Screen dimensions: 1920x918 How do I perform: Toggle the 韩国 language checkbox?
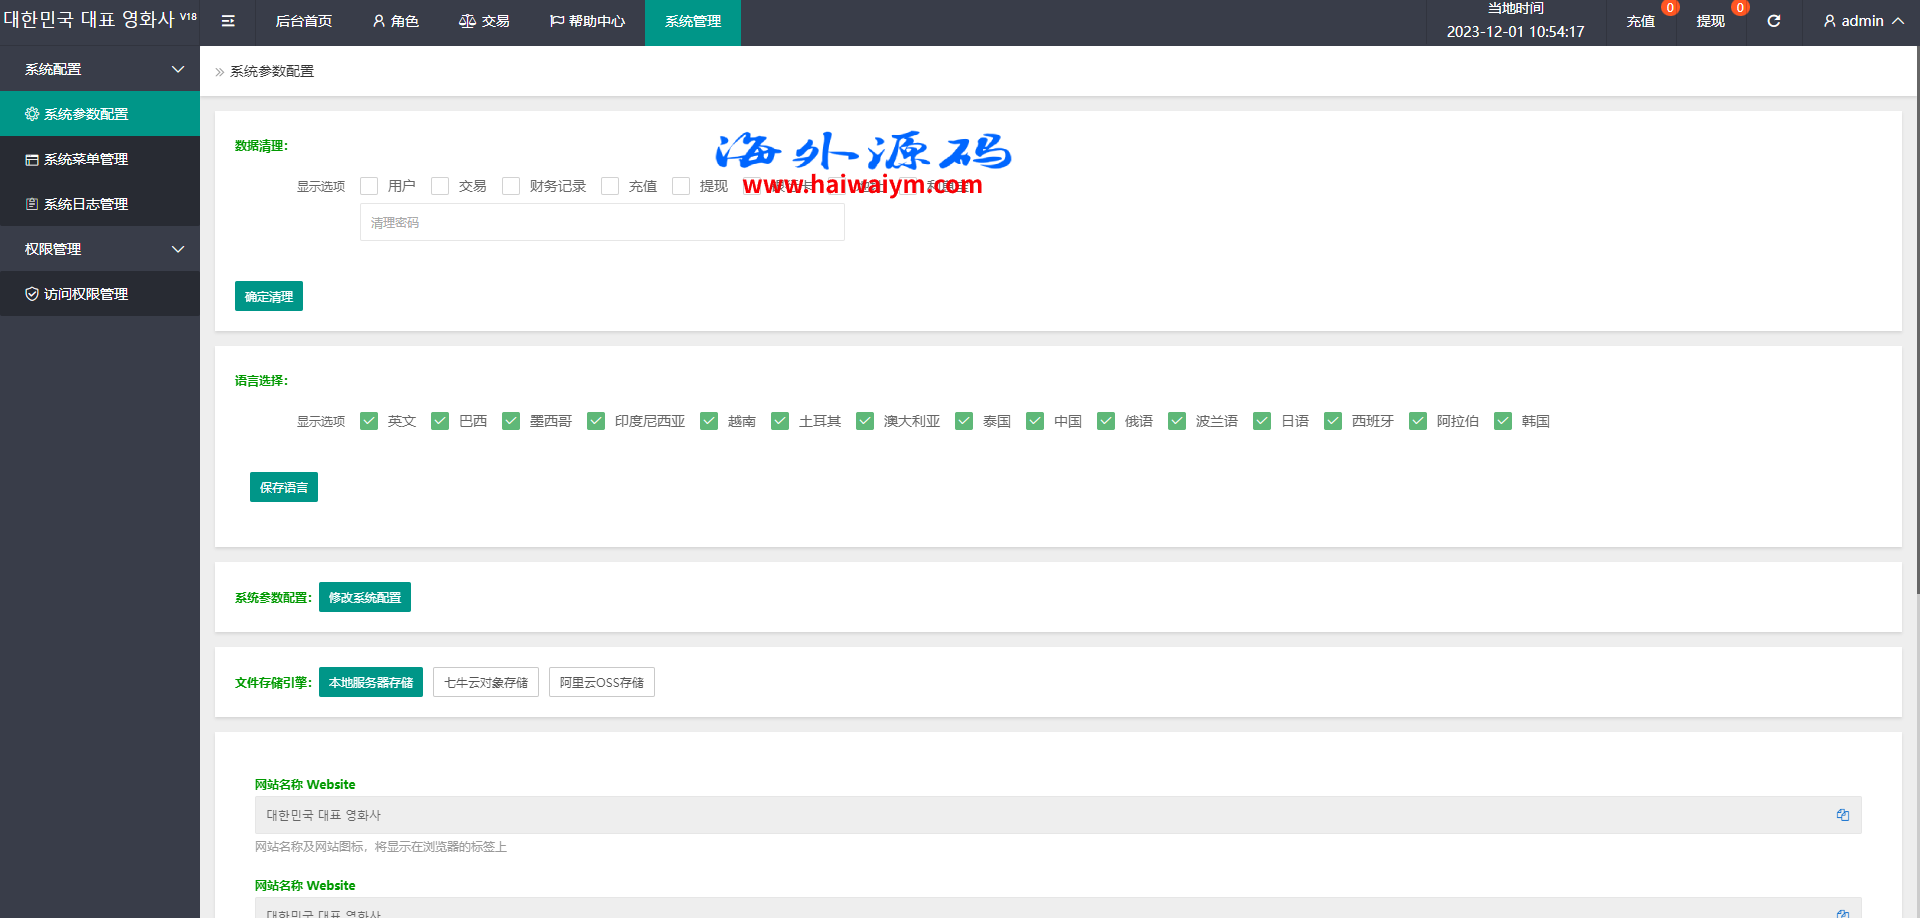[1502, 421]
